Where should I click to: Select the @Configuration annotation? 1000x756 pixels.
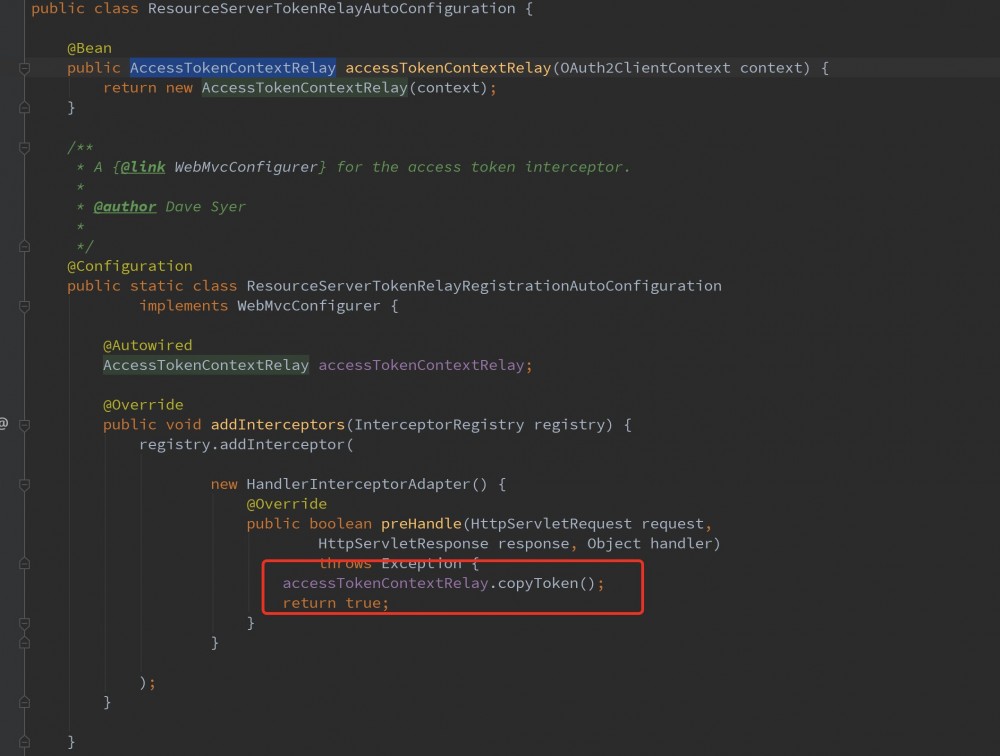(x=129, y=265)
